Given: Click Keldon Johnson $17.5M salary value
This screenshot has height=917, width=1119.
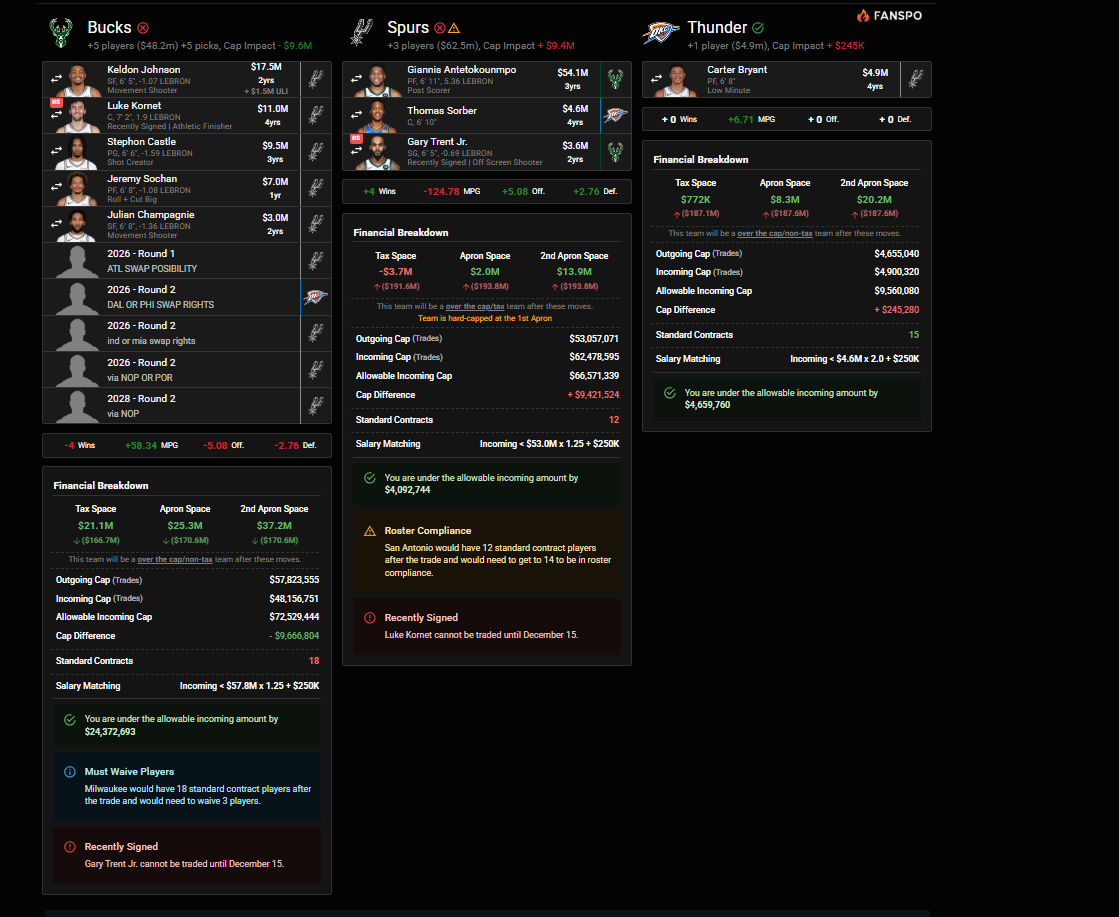Looking at the screenshot, I should point(266,67).
